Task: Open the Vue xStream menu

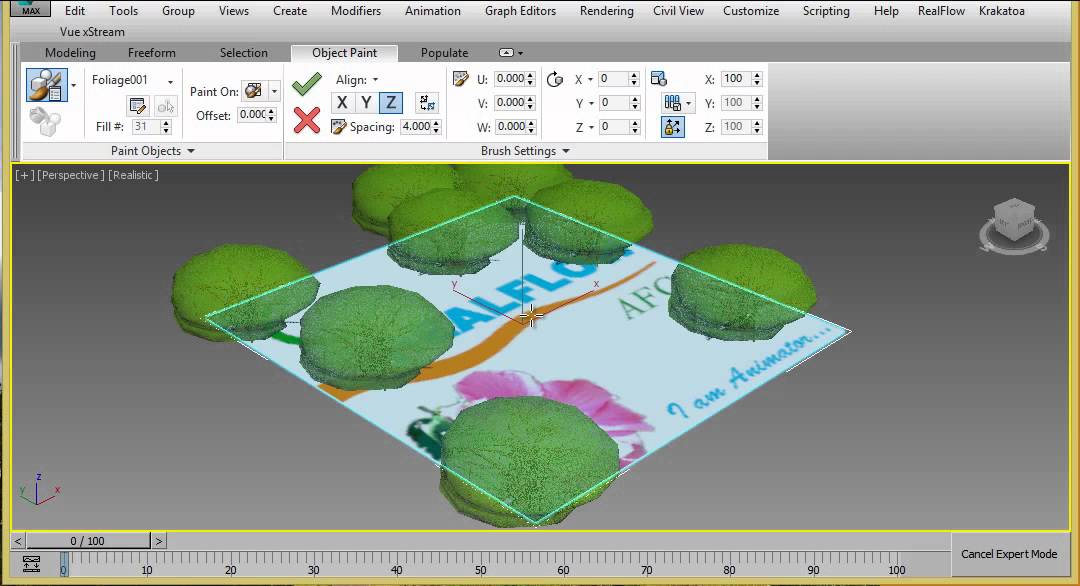Action: click(92, 32)
